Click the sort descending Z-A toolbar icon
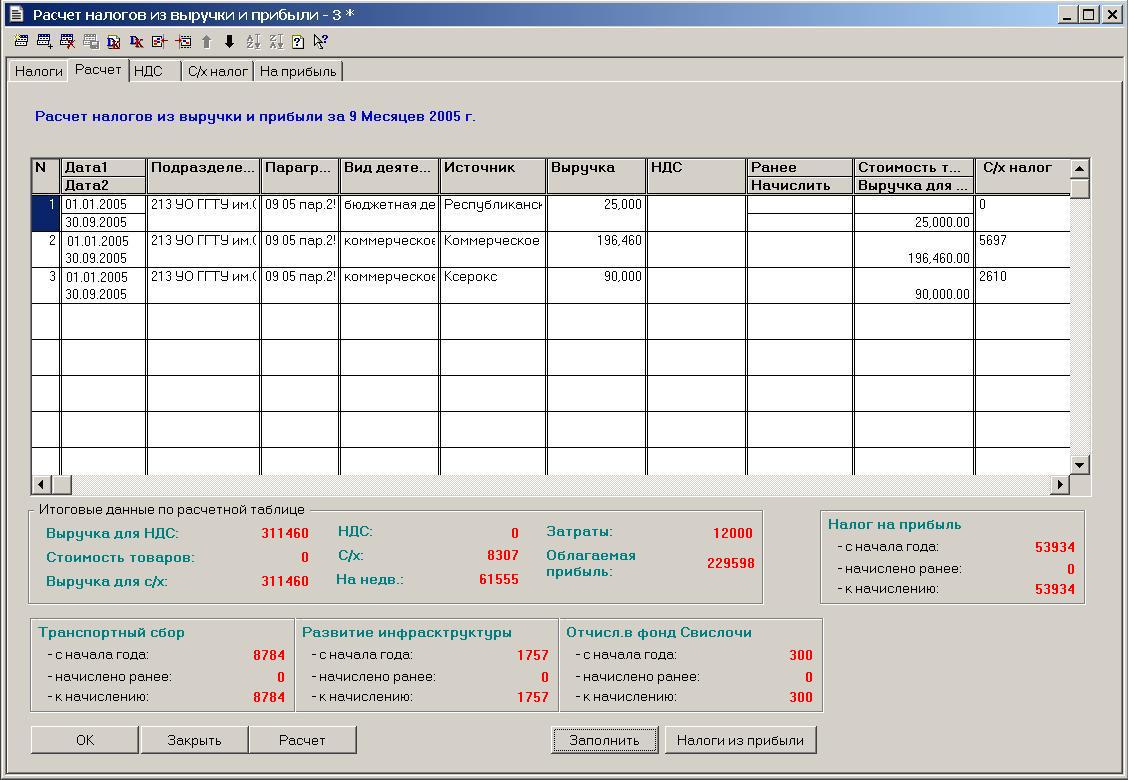 tap(275, 42)
